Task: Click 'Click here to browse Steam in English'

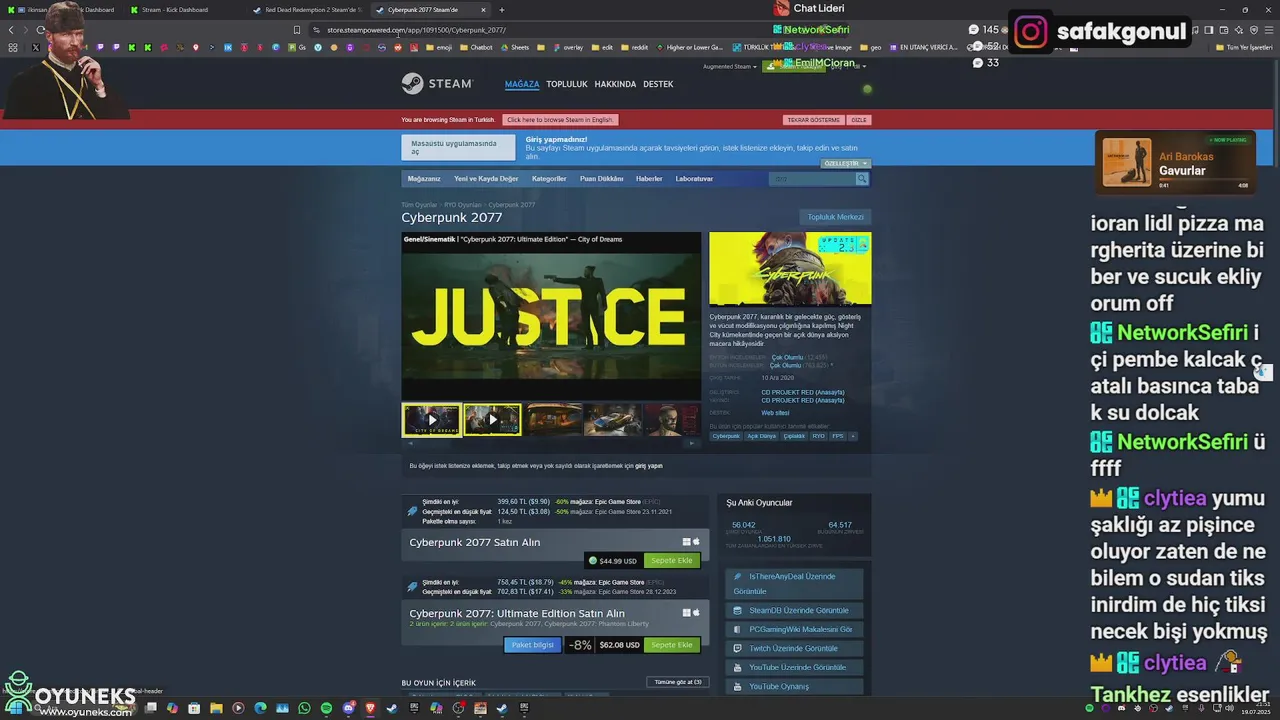Action: coord(560,120)
